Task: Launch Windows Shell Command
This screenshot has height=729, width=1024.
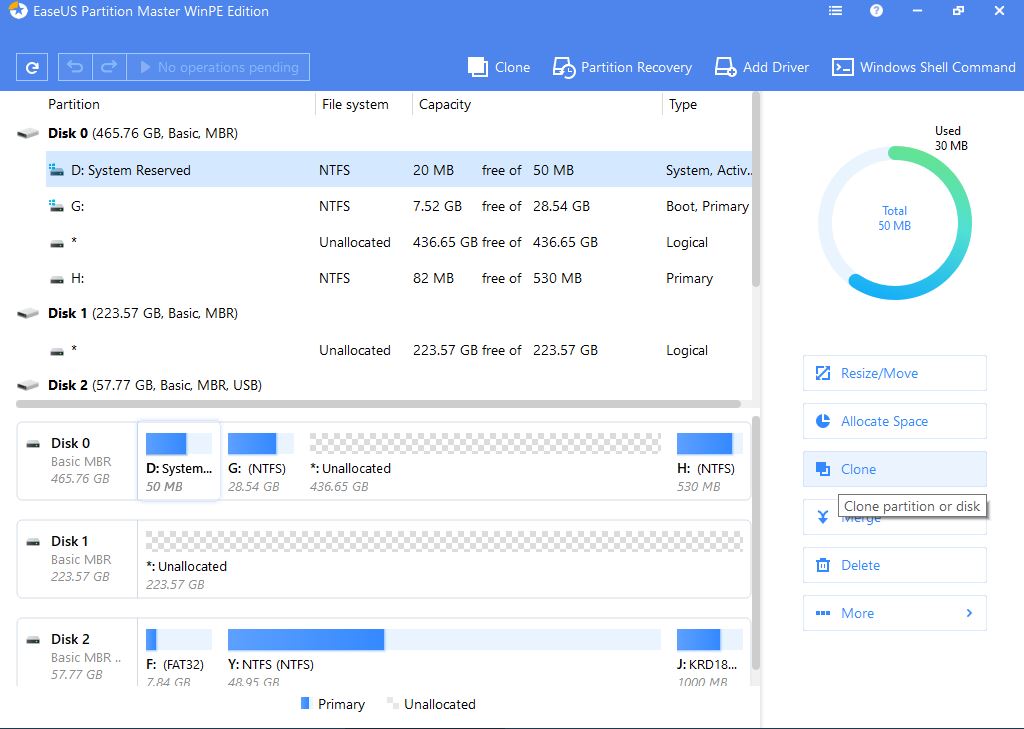Action: coord(924,67)
